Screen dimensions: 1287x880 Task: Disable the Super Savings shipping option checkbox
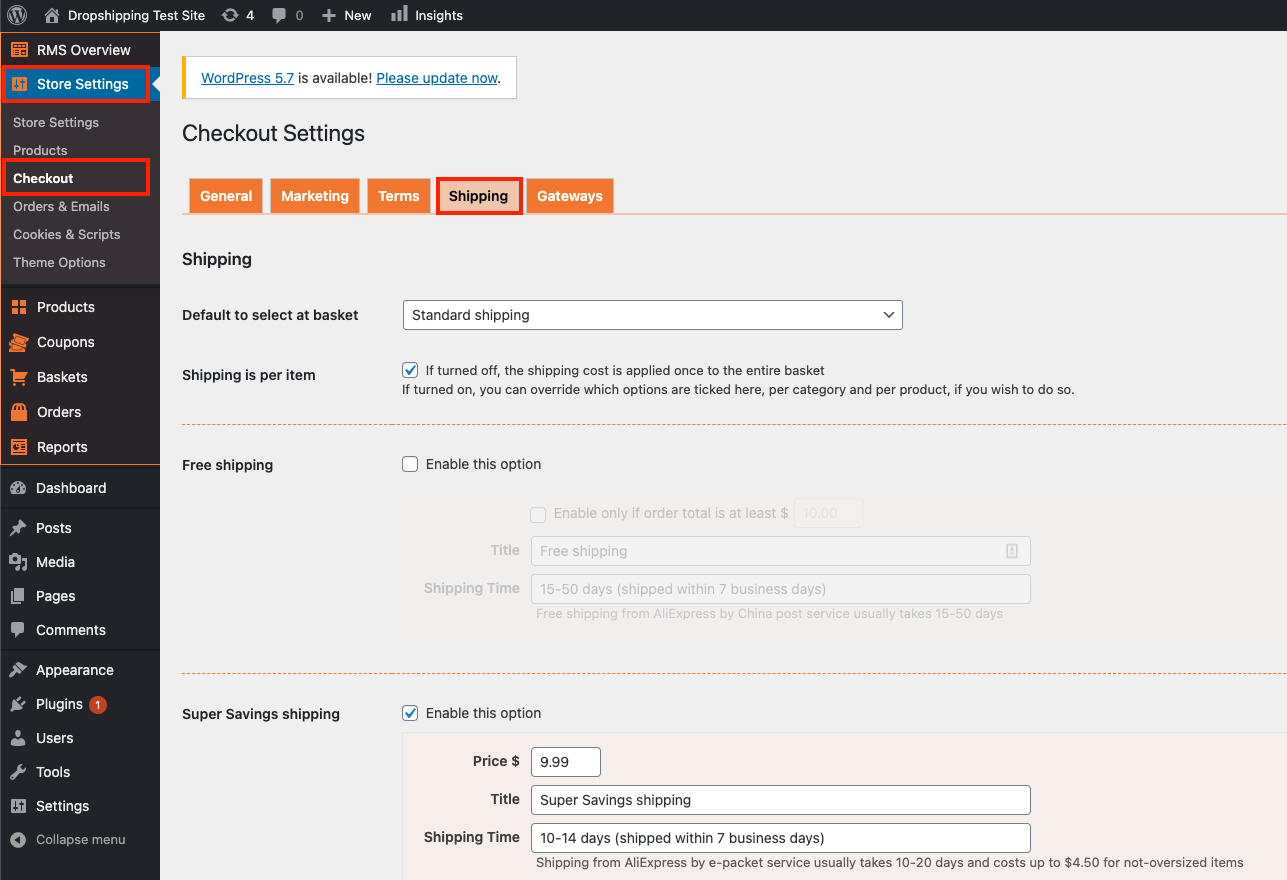coord(410,713)
